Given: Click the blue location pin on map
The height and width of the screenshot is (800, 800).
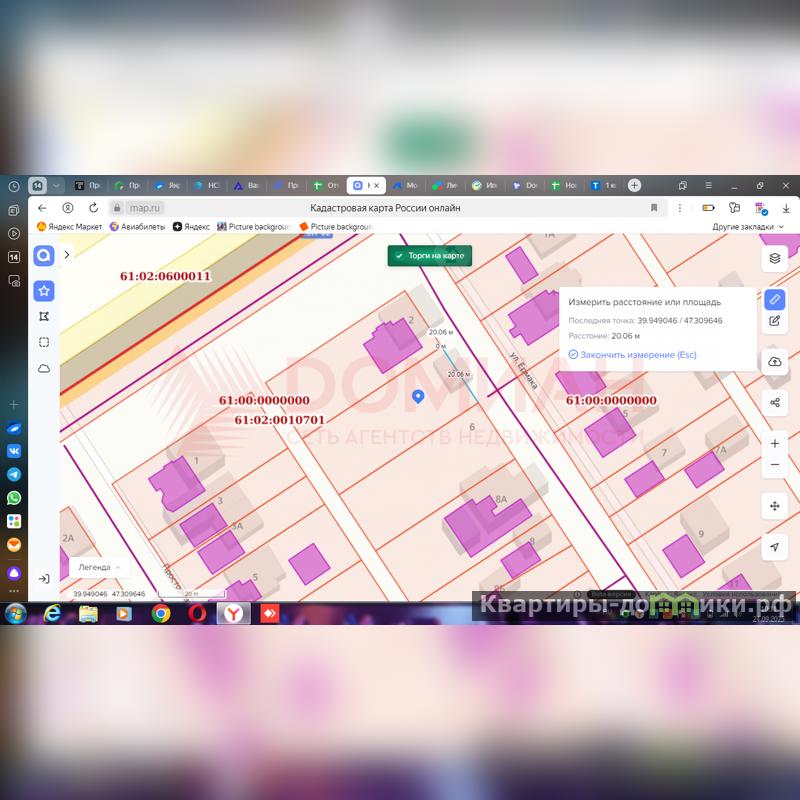Looking at the screenshot, I should (x=419, y=396).
